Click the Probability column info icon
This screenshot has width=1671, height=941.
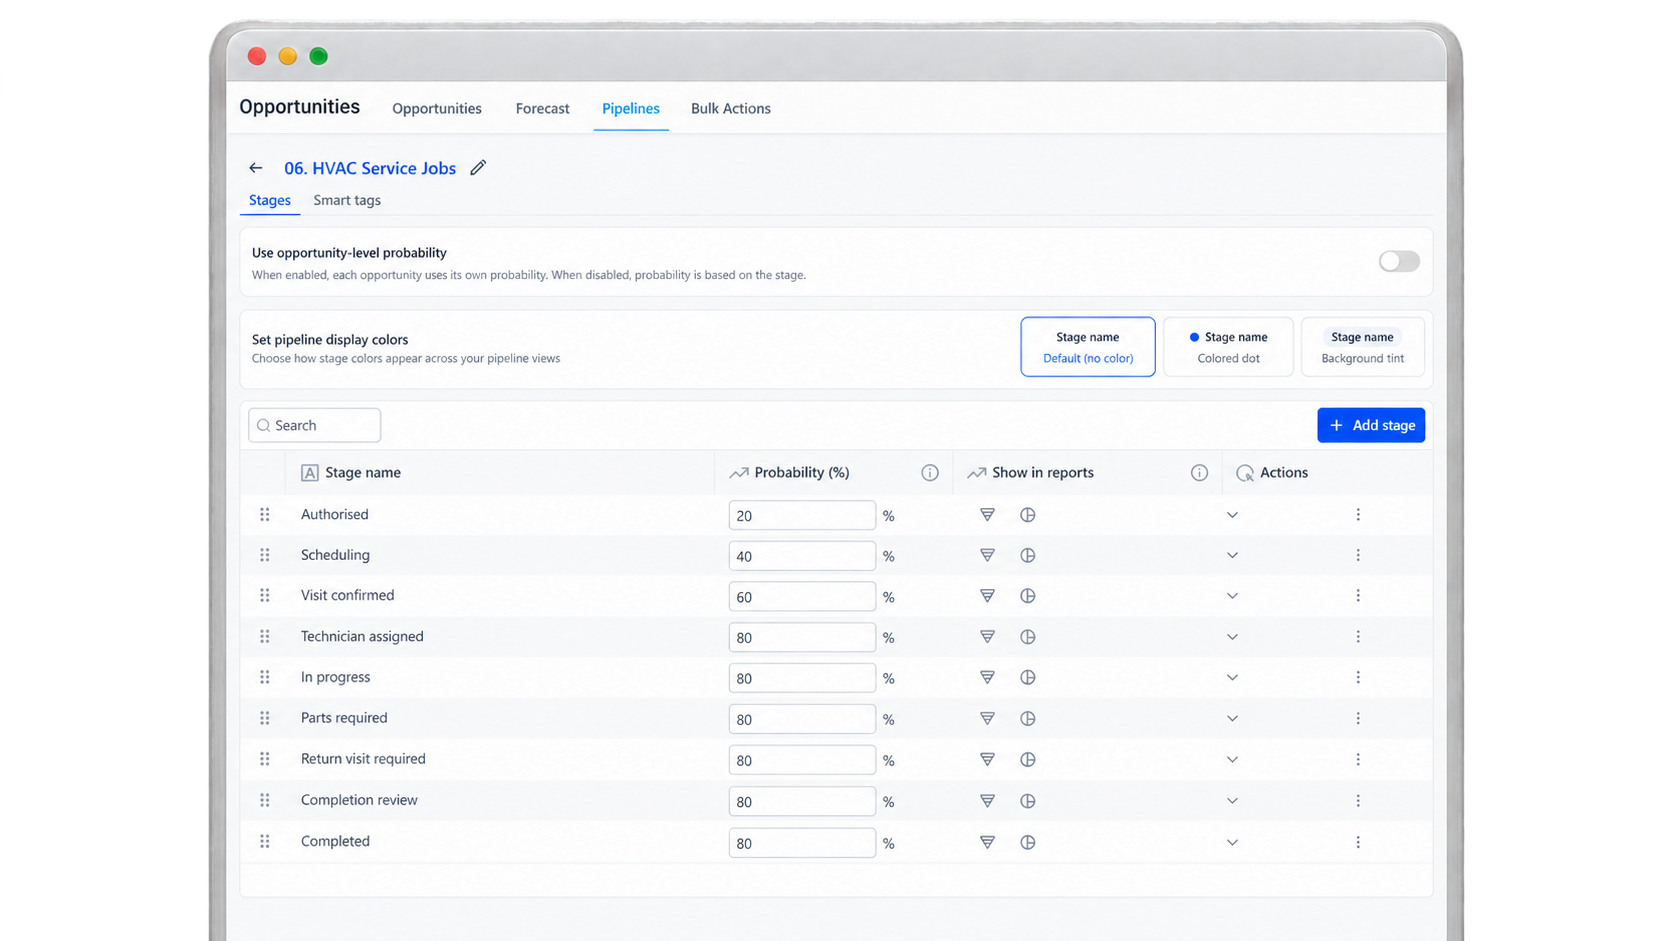[930, 473]
